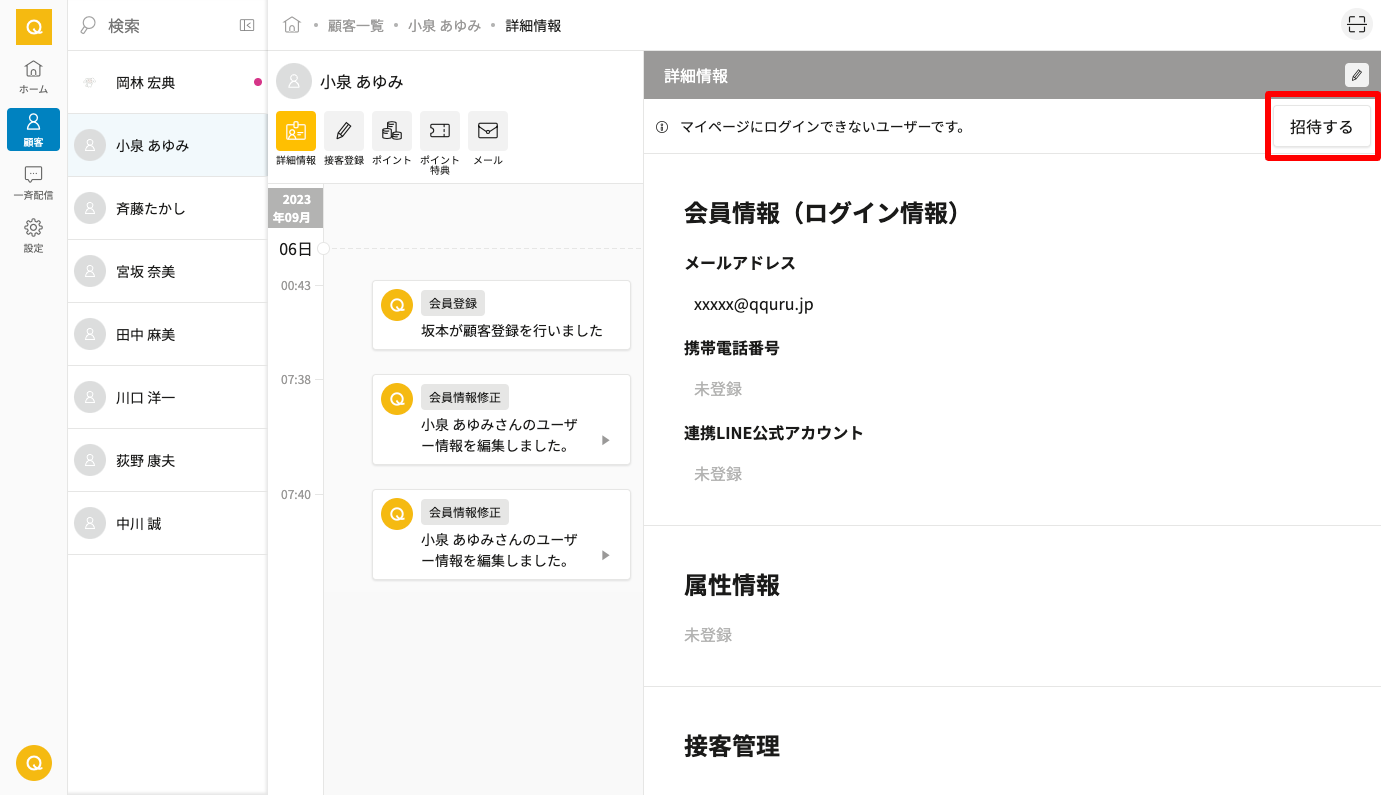Collapse the customer list sidebar panel
The width and height of the screenshot is (1381, 795).
pyautogui.click(x=247, y=25)
